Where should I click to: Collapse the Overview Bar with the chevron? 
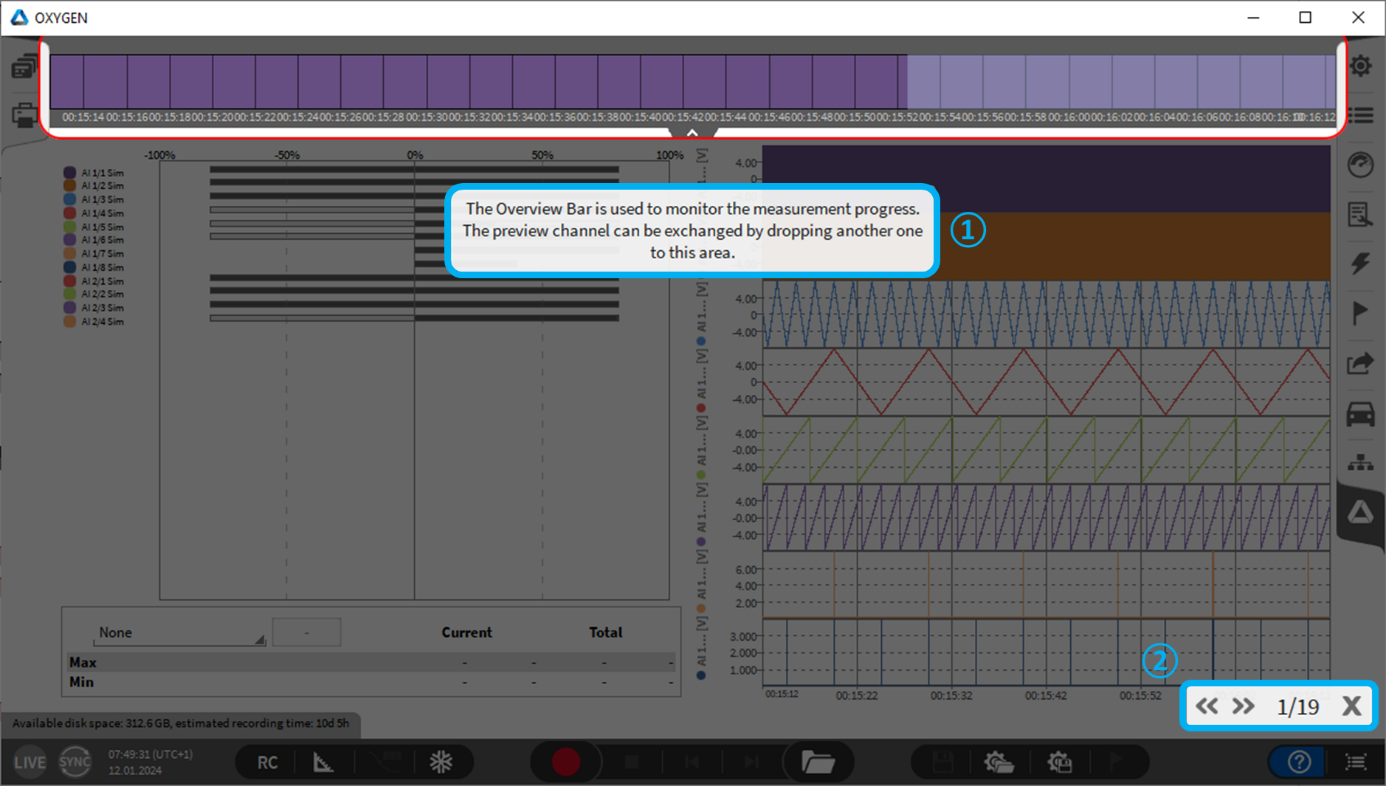point(692,132)
